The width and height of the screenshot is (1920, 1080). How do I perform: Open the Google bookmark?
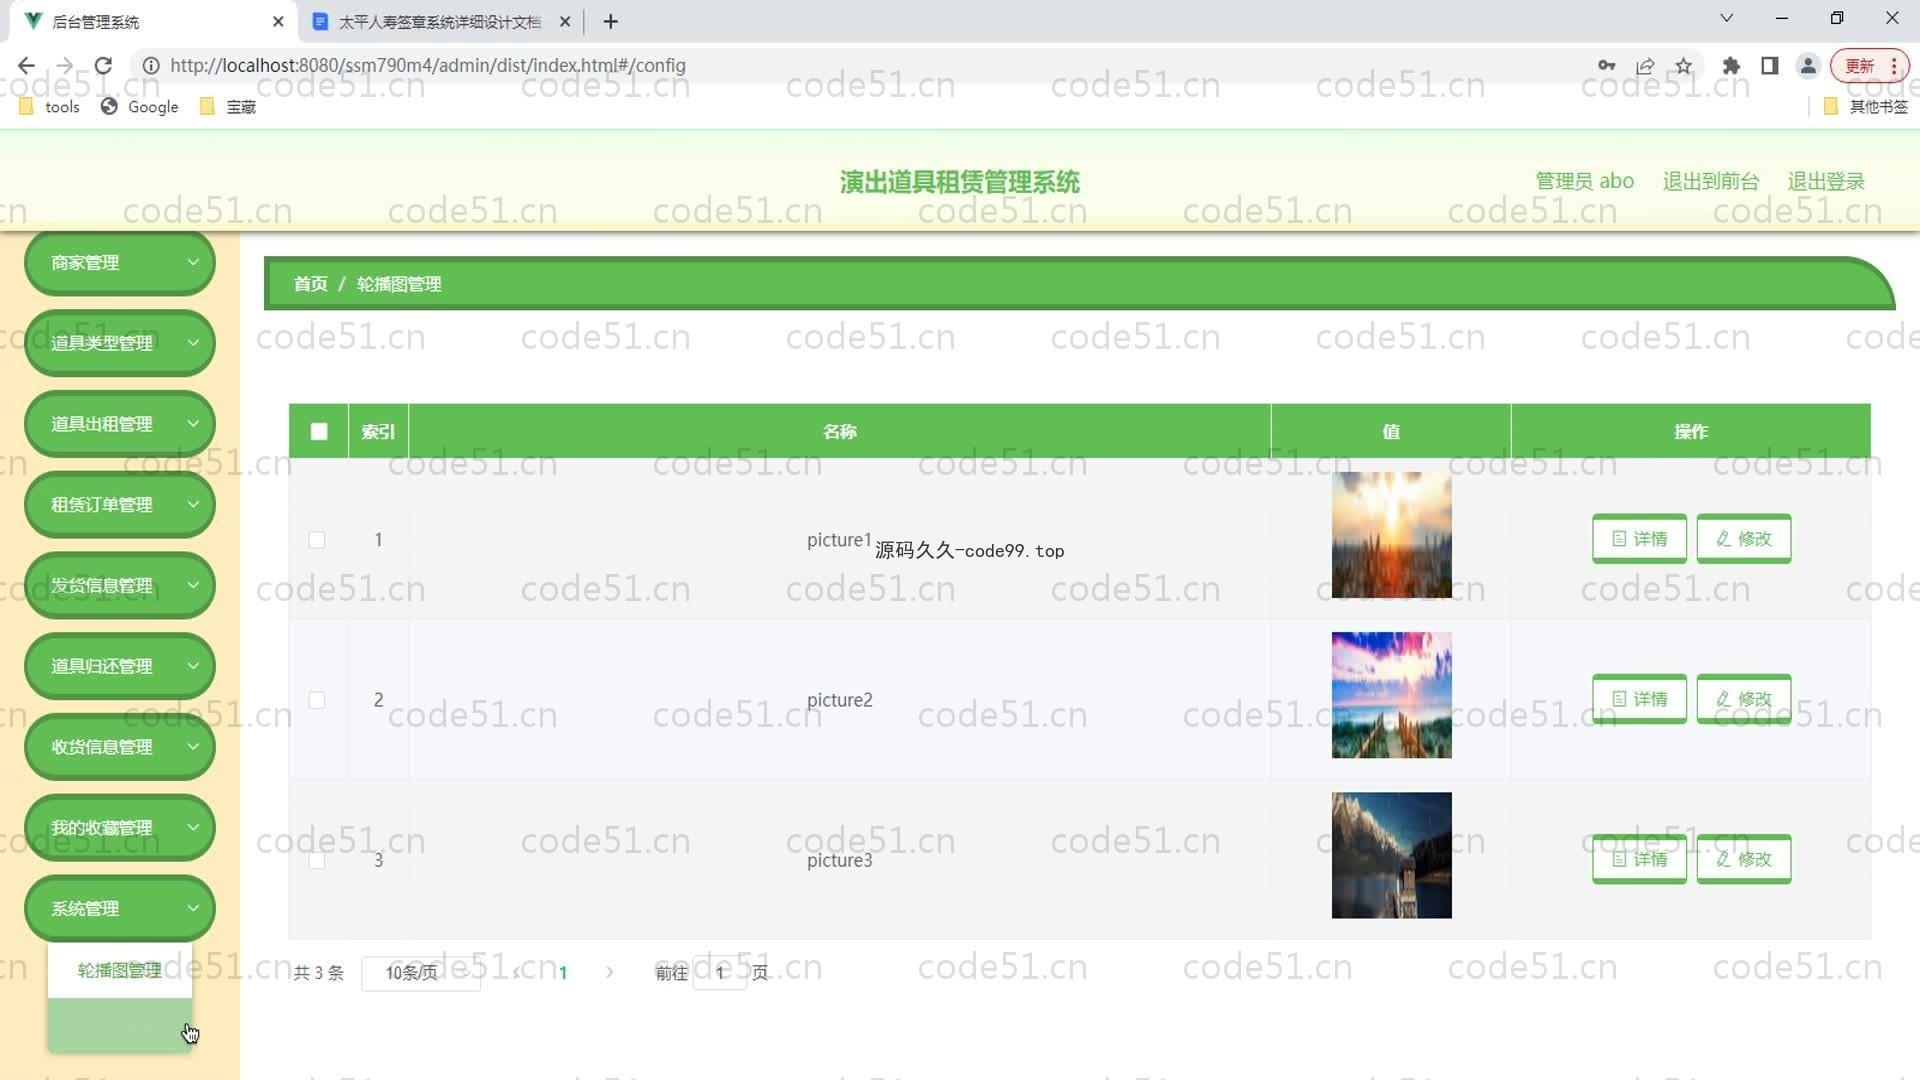139,106
